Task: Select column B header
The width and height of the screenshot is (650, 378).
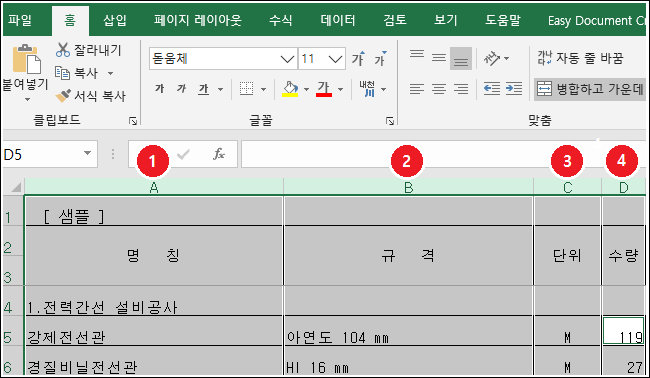Action: 408,188
